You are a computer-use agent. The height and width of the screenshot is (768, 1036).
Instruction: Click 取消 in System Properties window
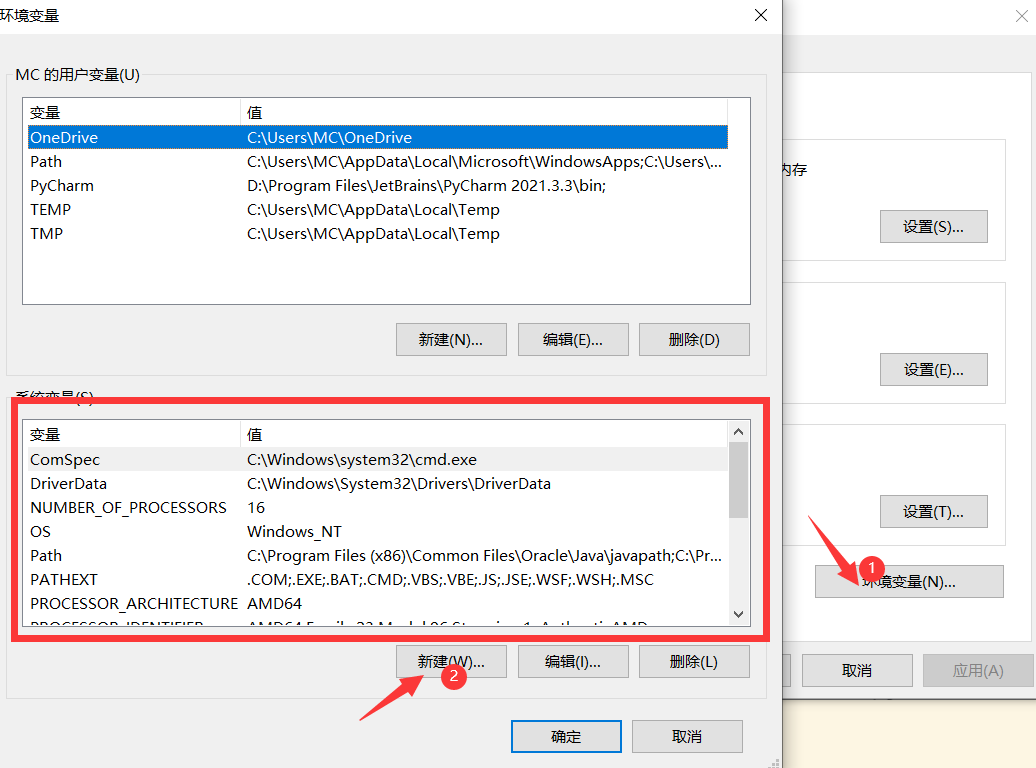point(857,671)
